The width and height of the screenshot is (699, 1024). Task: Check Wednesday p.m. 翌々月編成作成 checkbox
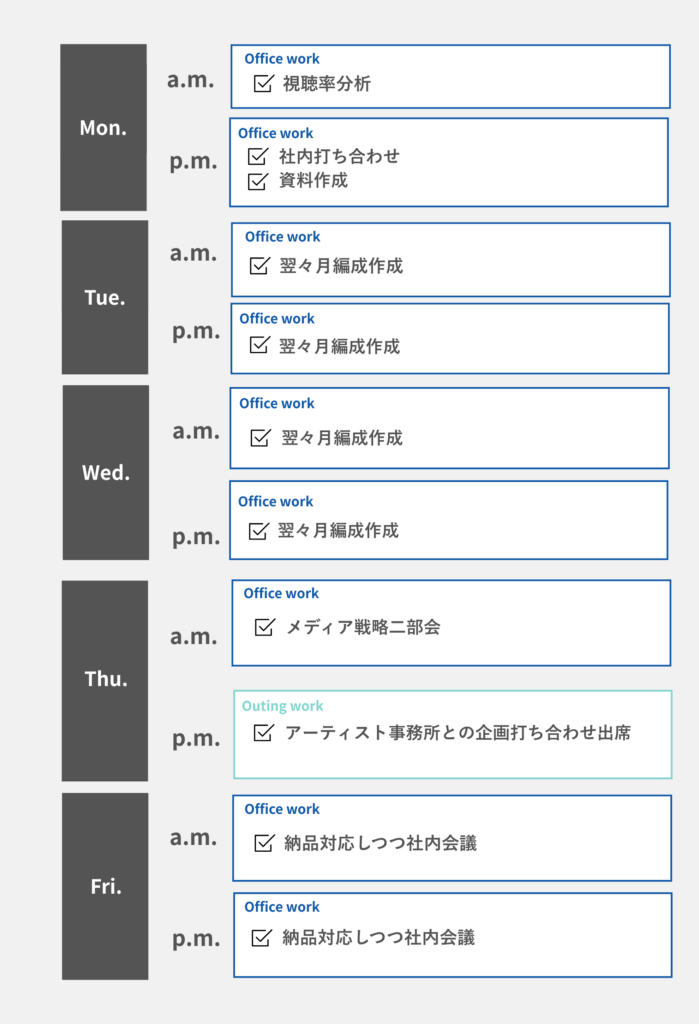point(257,530)
